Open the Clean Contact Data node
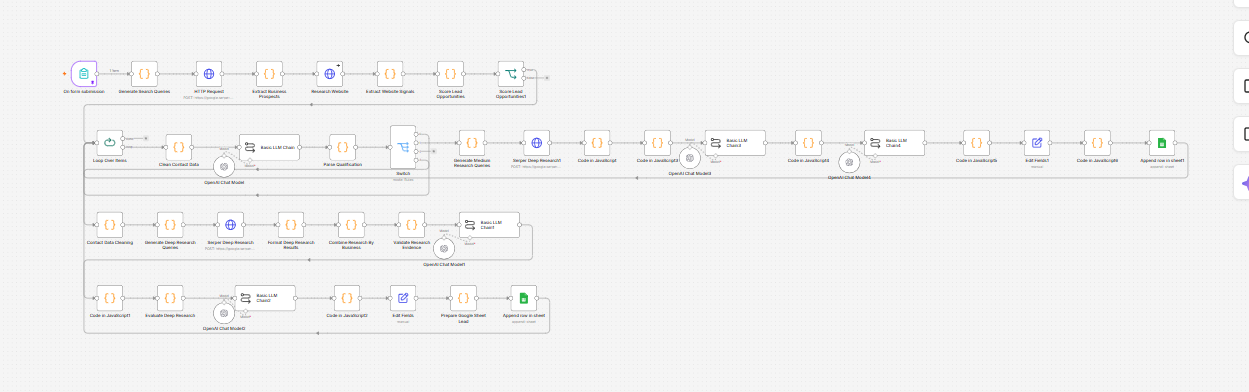This screenshot has height=392, width=1249. point(178,147)
